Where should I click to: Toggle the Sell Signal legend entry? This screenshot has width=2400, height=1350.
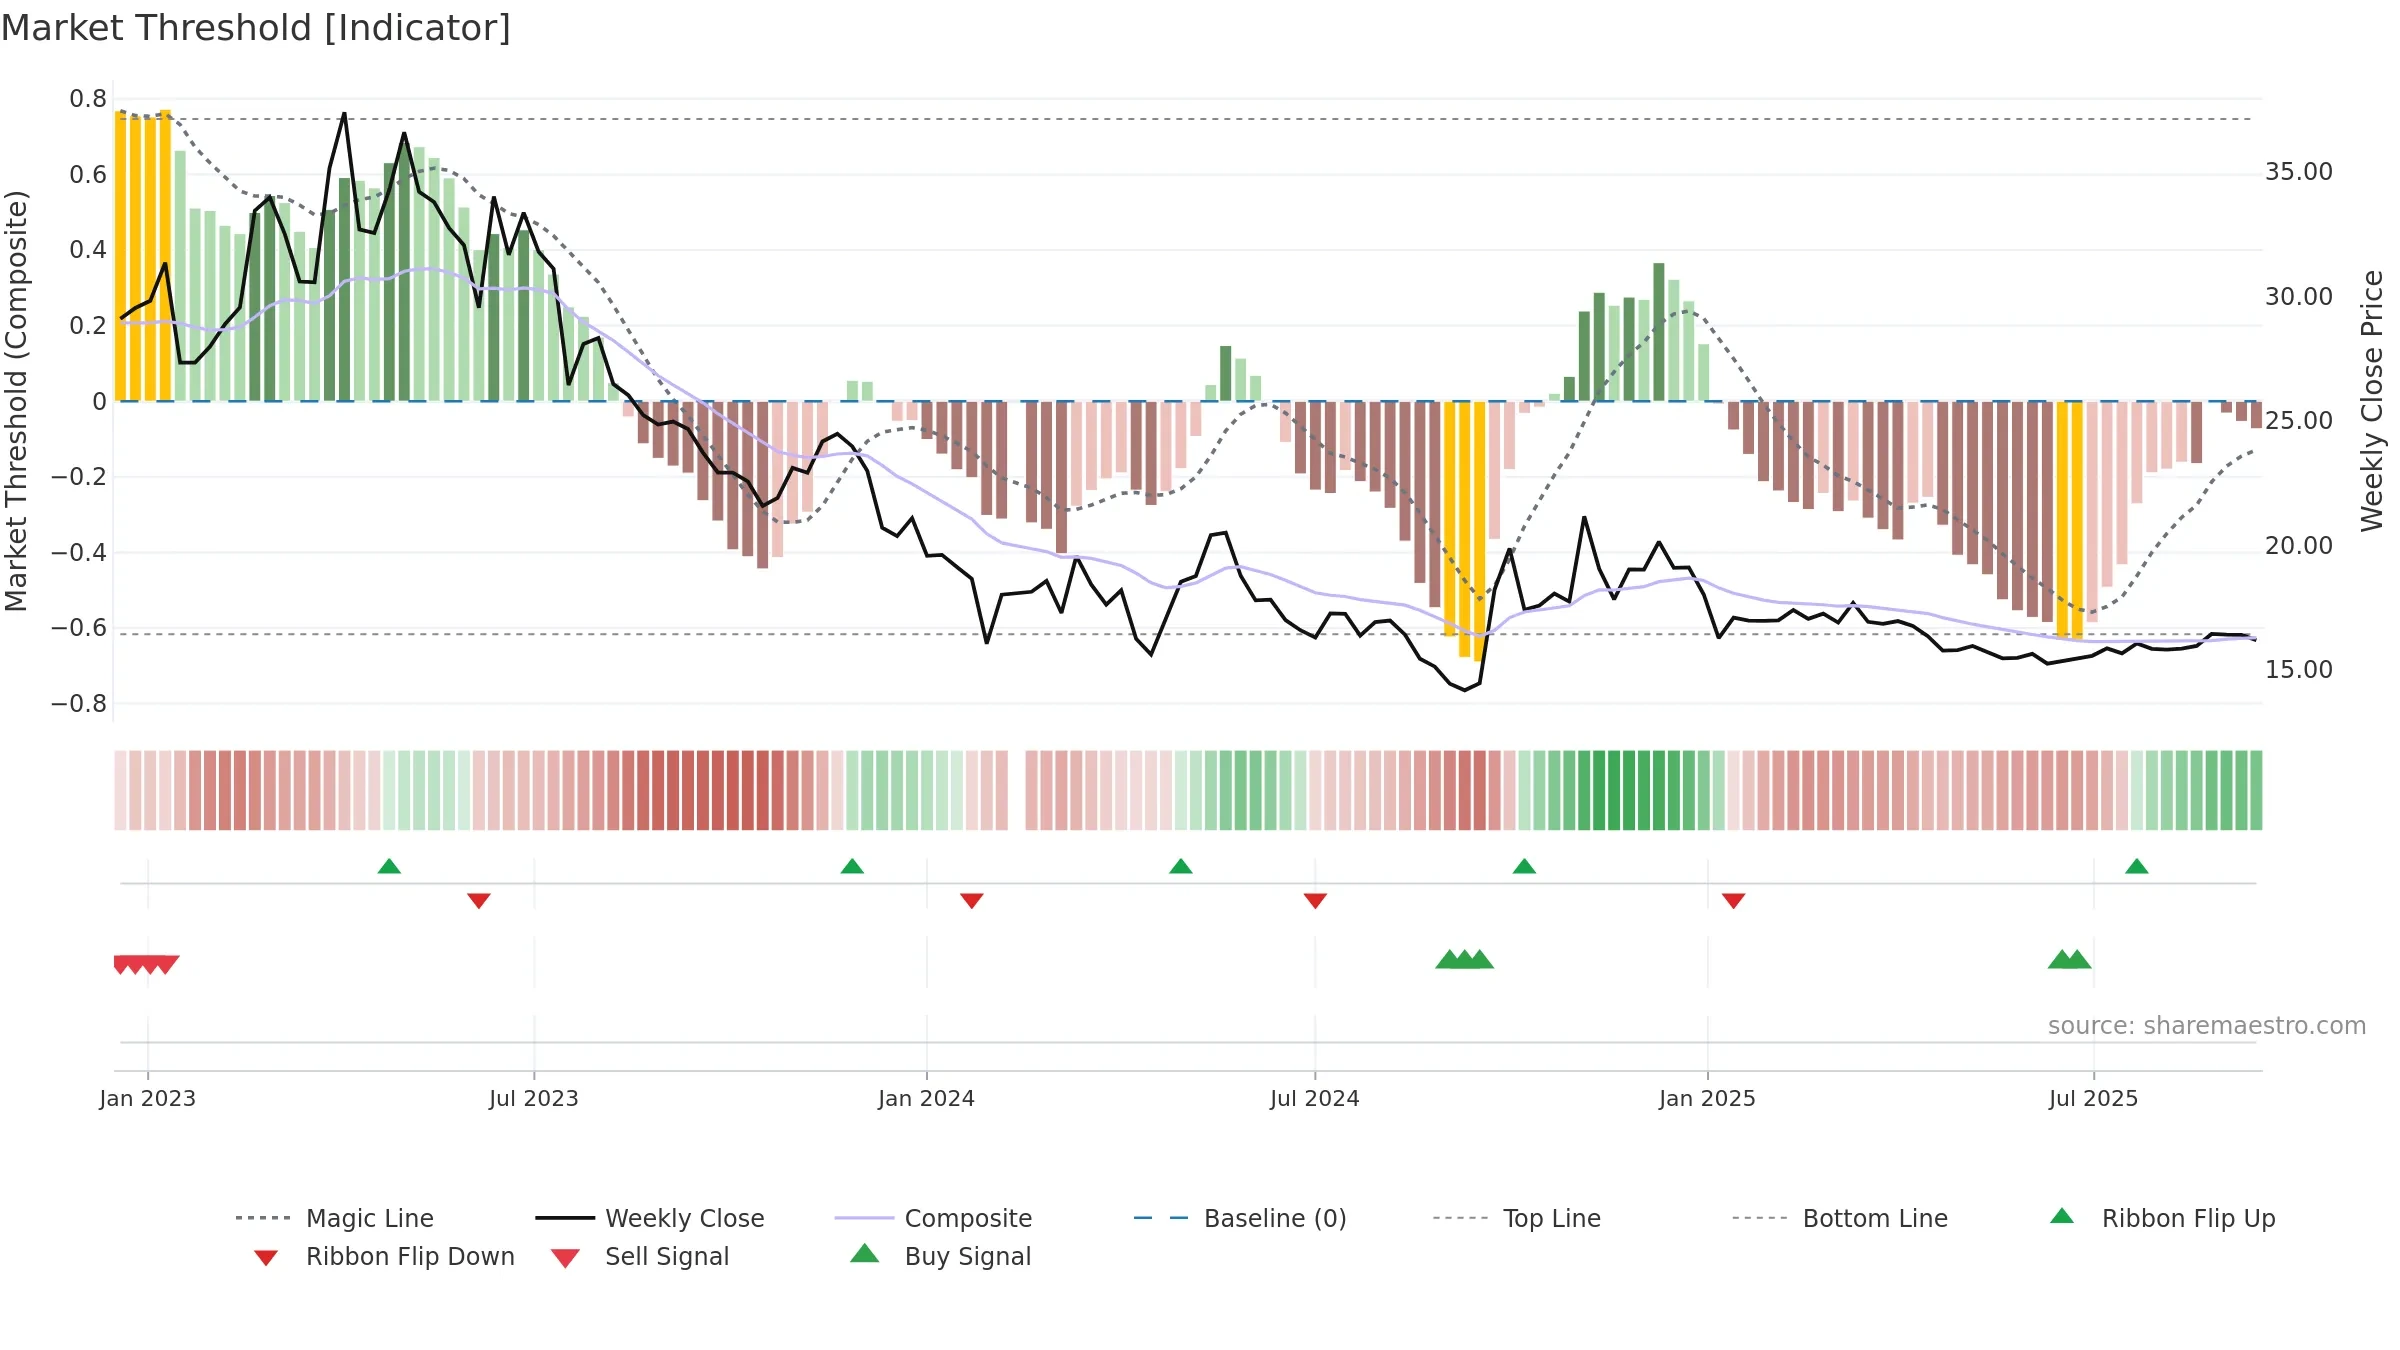click(640, 1256)
